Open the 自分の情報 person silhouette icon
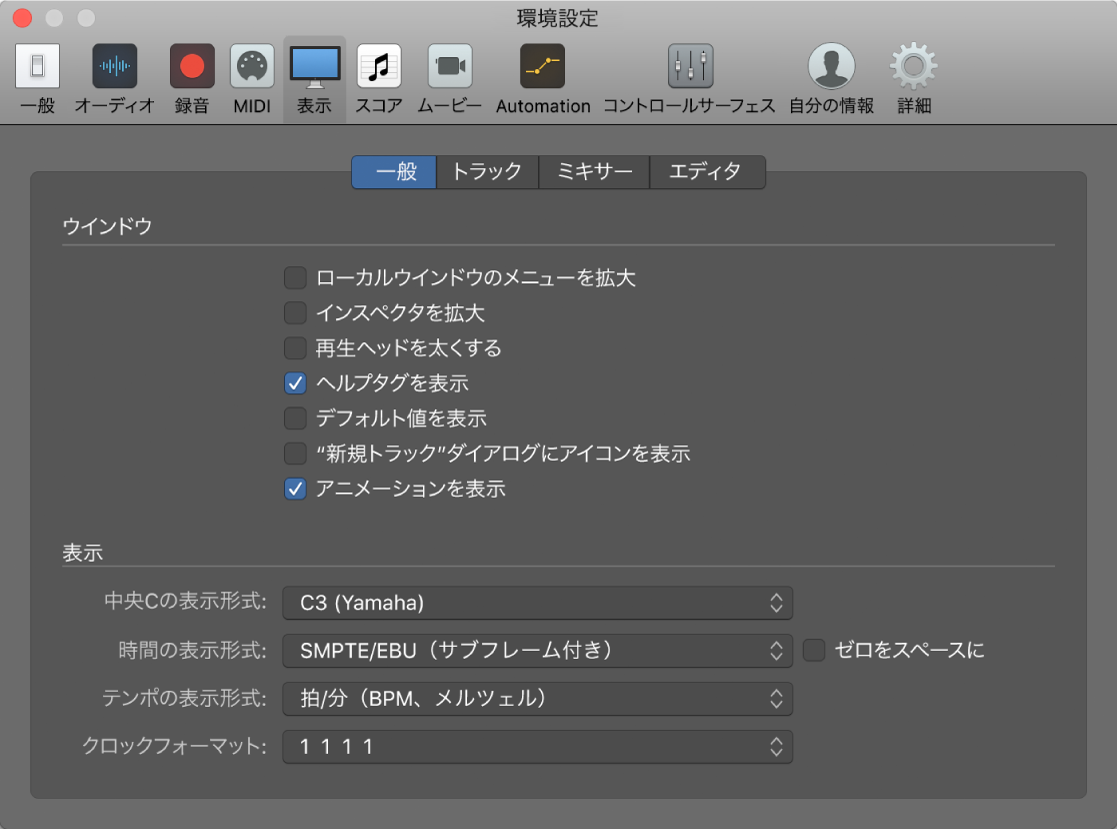This screenshot has height=830, width=1117. [x=831, y=66]
